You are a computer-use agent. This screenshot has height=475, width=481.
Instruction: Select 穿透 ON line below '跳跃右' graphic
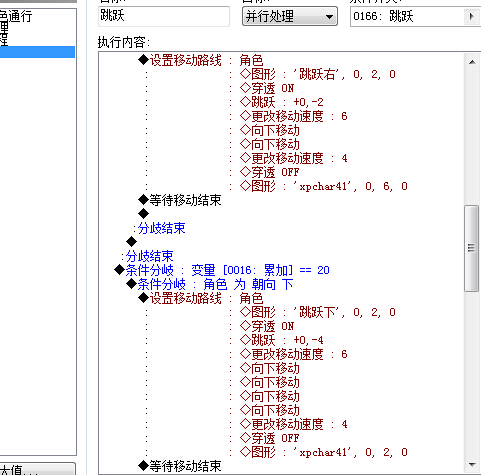click(267, 88)
